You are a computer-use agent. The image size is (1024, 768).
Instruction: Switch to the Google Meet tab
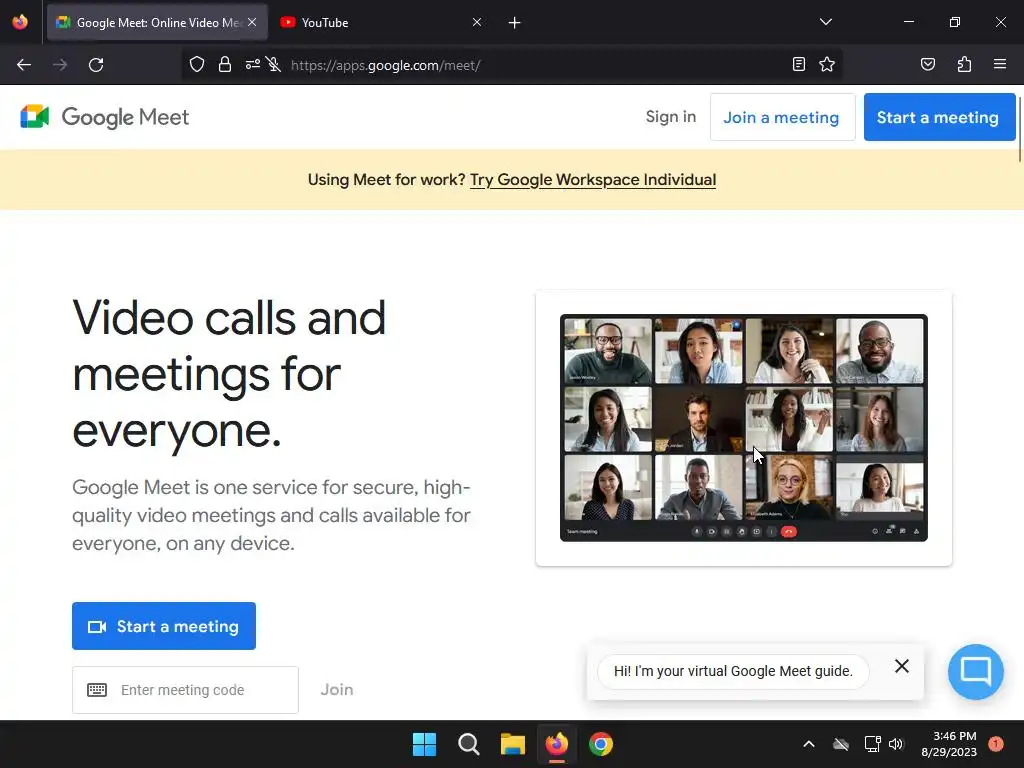click(157, 22)
